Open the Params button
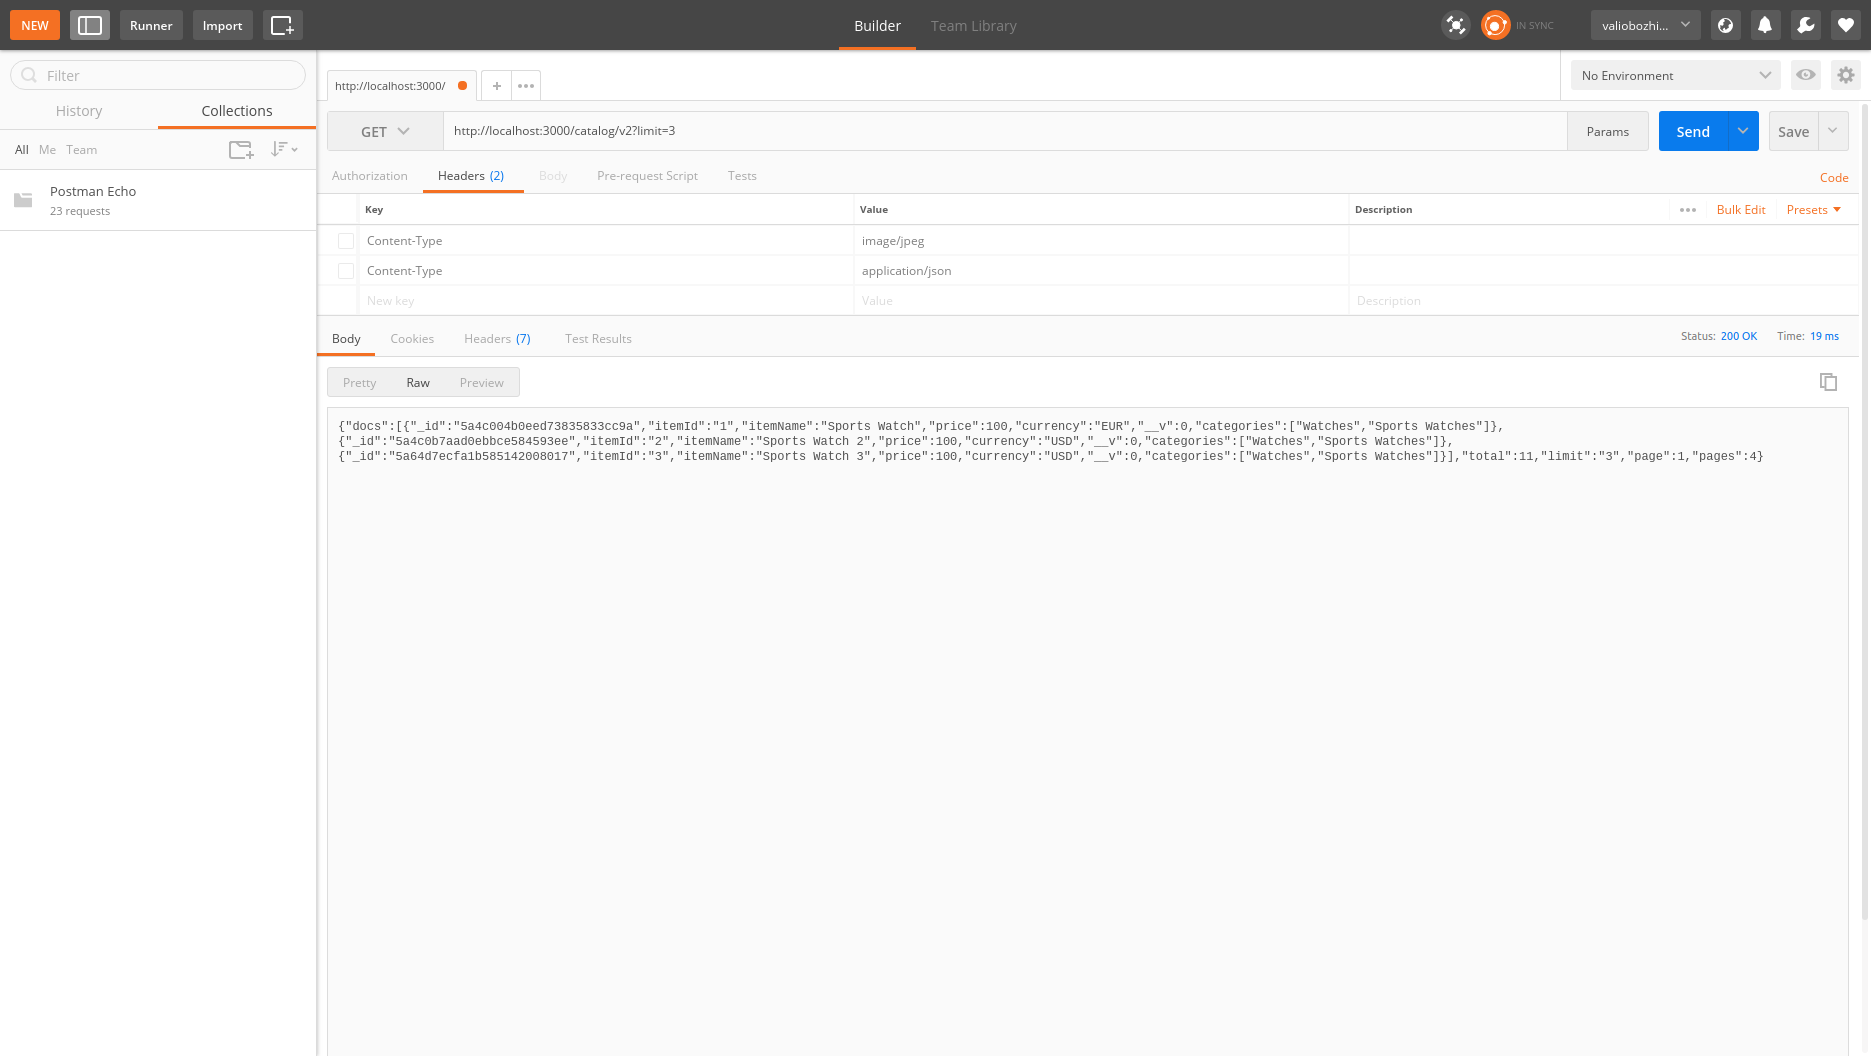Screen dimensions: 1871x1056 tap(1608, 131)
